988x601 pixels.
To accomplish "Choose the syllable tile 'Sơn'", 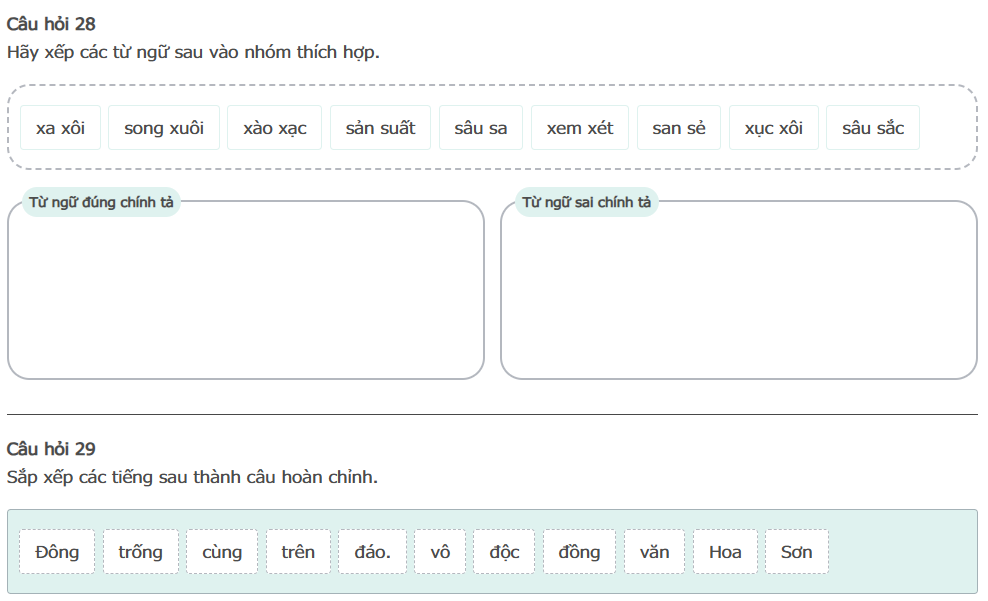I will click(797, 552).
